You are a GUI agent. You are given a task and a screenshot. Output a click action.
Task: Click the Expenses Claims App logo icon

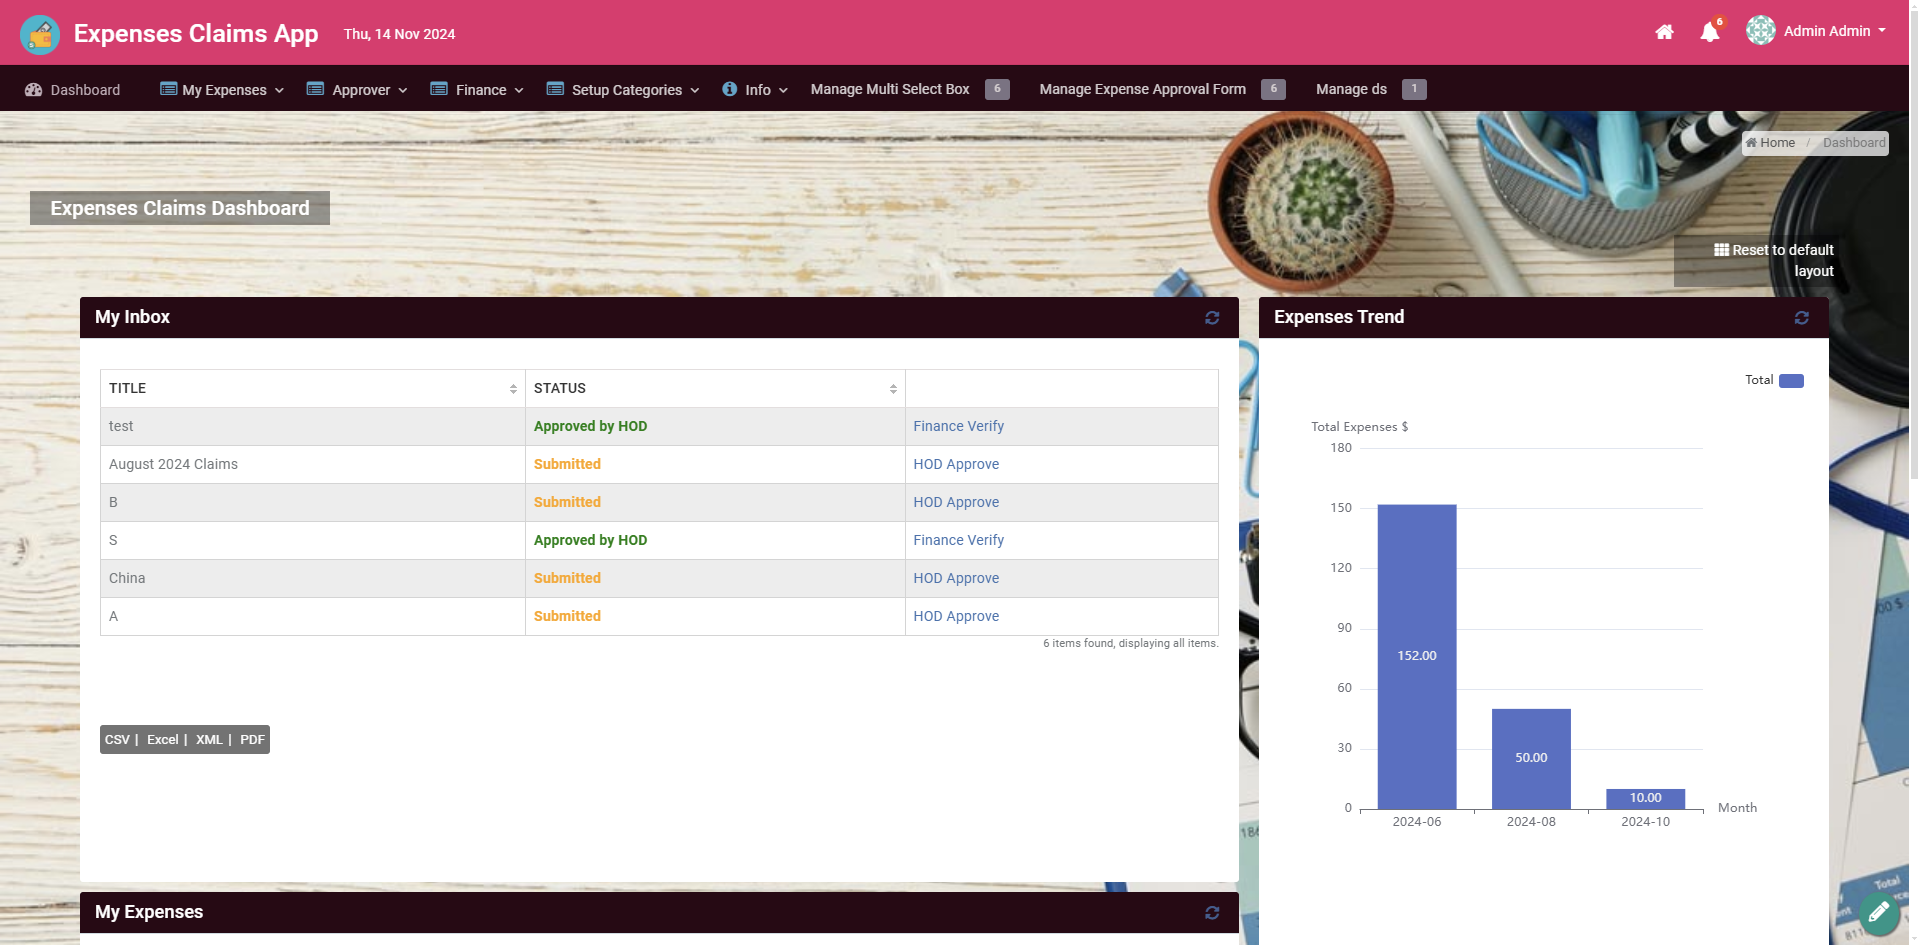[x=40, y=35]
